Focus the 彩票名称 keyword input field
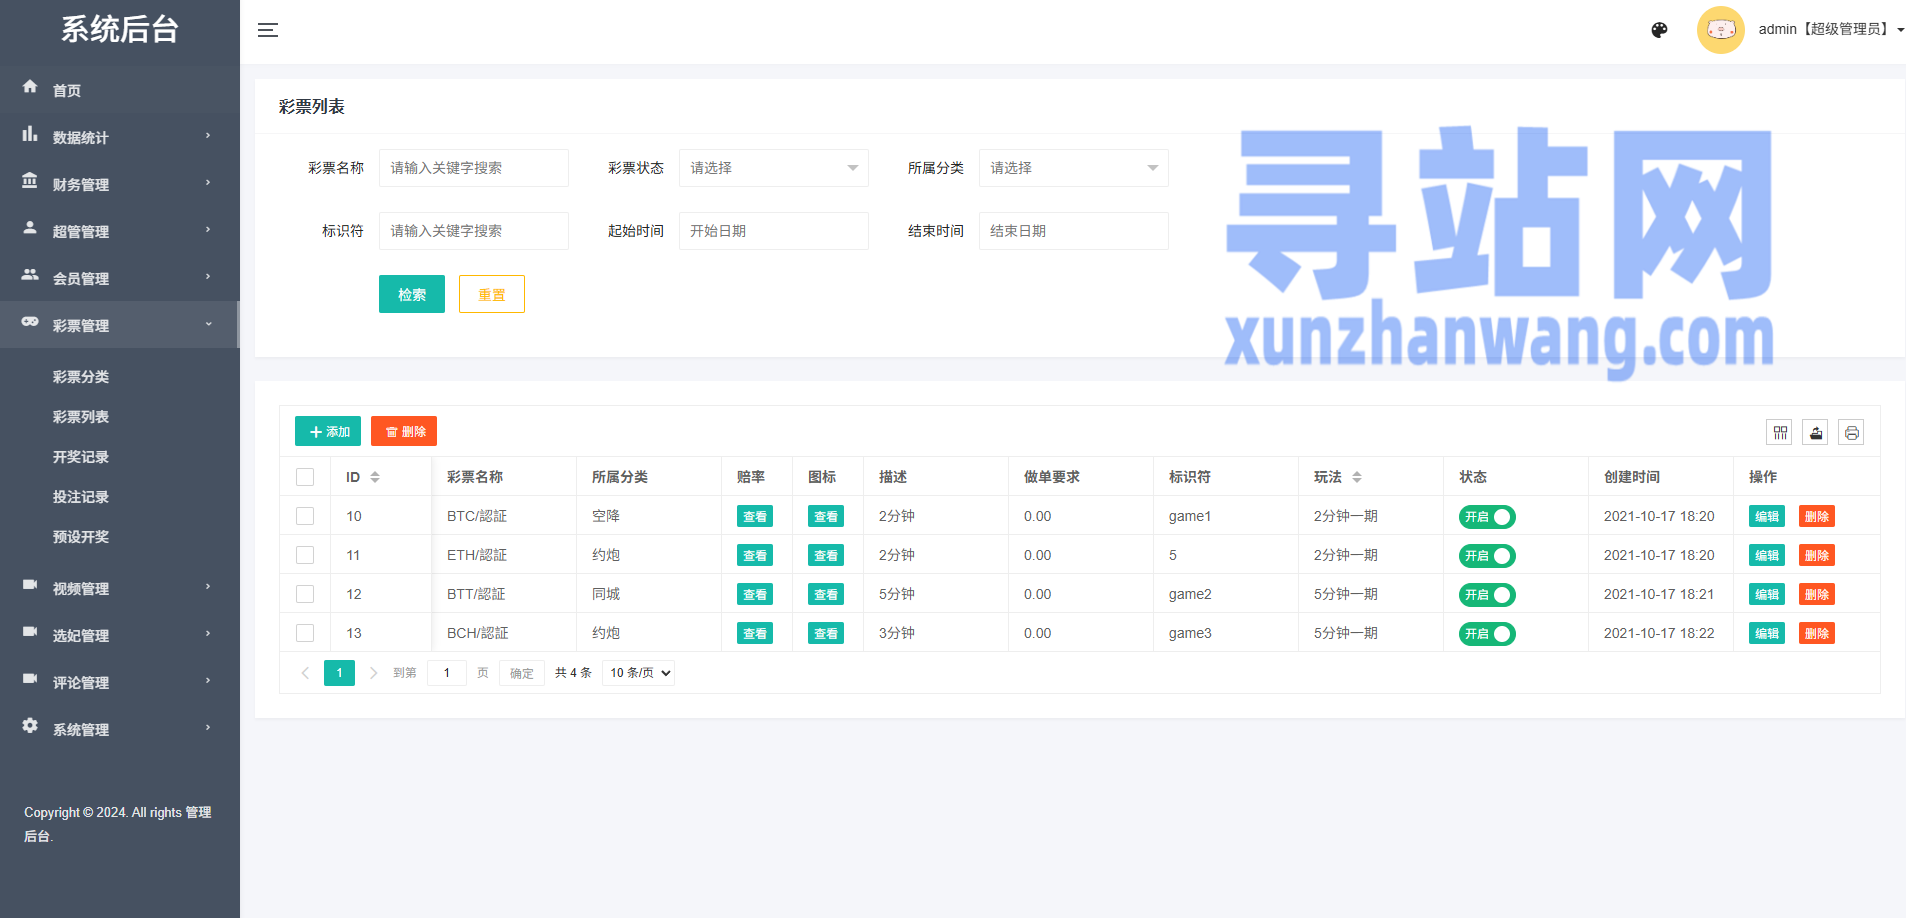This screenshot has height=918, width=1906. coord(473,168)
